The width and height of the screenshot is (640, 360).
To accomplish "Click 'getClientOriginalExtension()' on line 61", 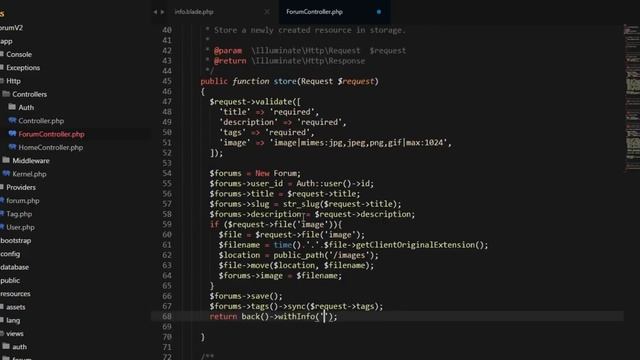I will pyautogui.click(x=420, y=245).
